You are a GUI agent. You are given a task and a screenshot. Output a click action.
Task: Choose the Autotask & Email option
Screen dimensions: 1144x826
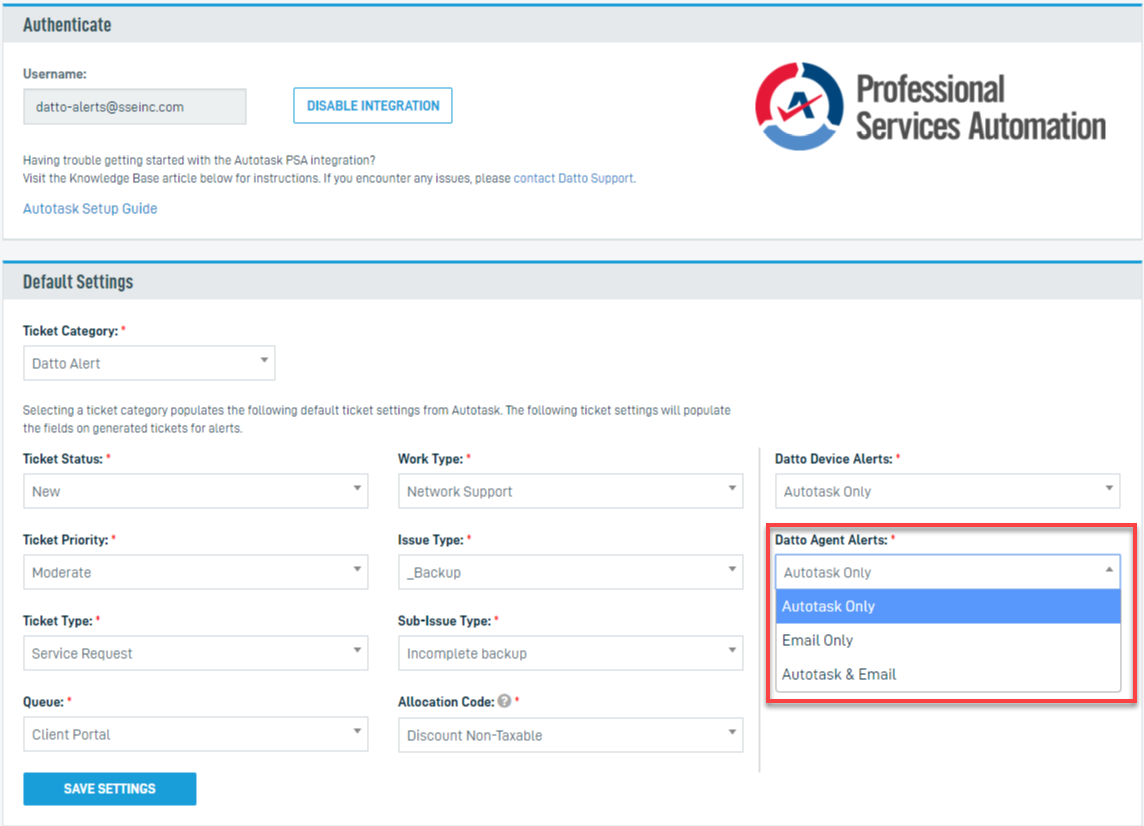coord(948,674)
